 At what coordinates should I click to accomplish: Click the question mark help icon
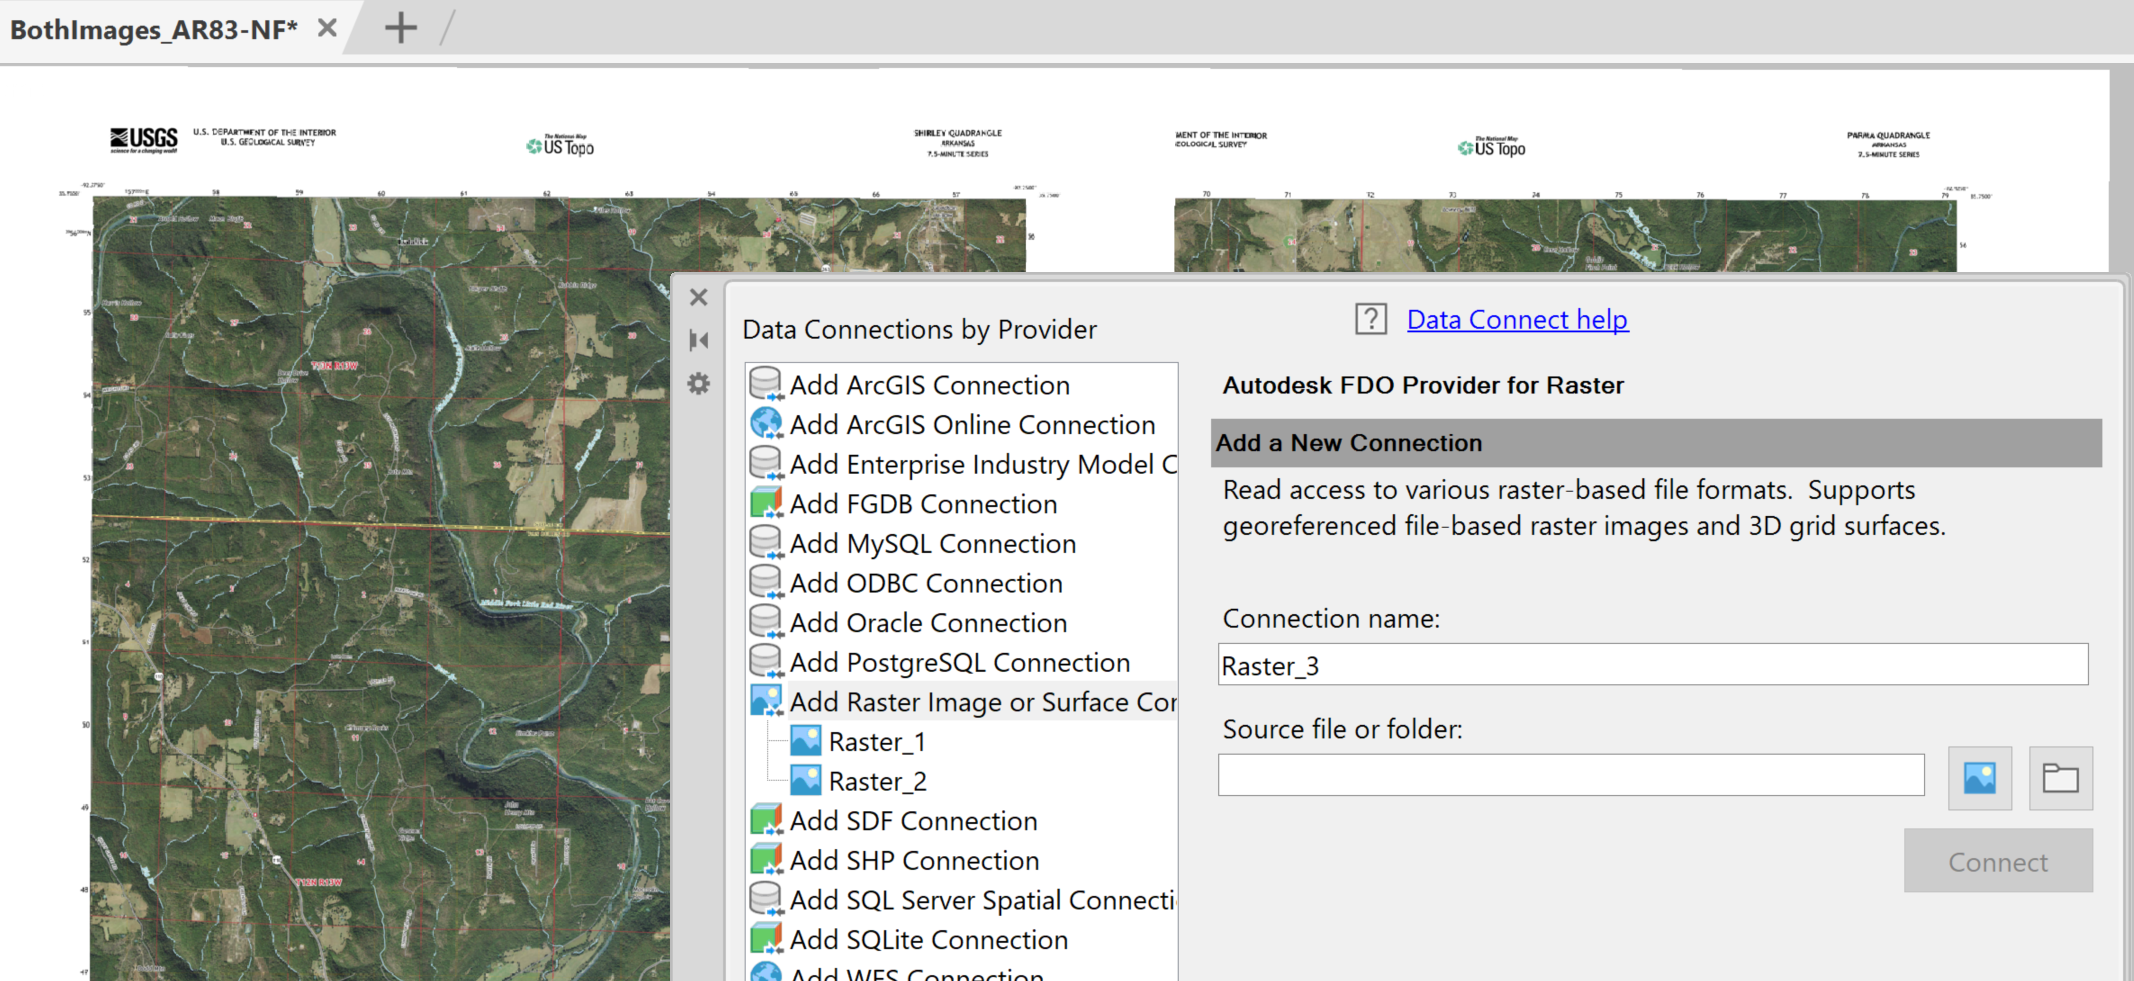coord(1370,319)
